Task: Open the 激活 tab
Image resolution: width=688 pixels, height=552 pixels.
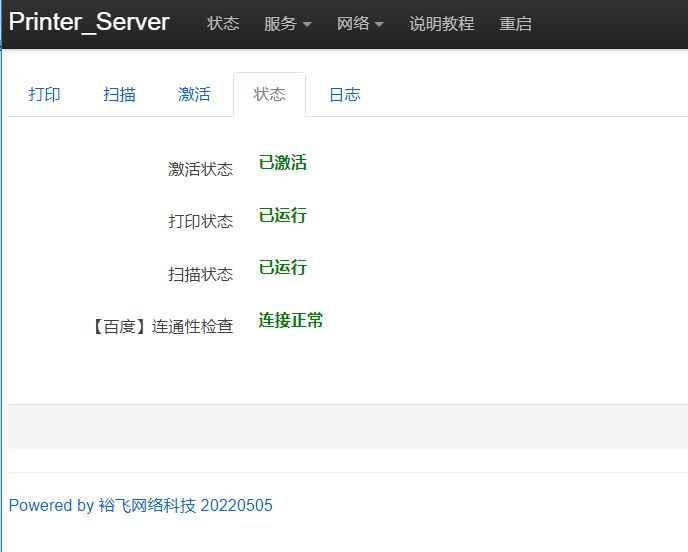Action: coord(194,95)
